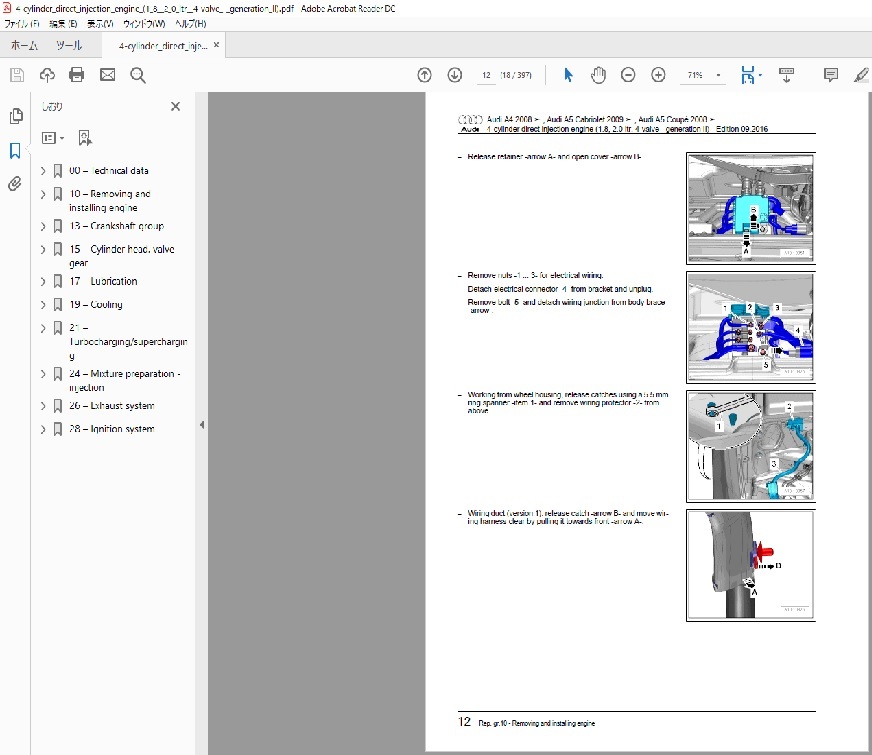Open the ファイル(F) menu

pos(20,23)
